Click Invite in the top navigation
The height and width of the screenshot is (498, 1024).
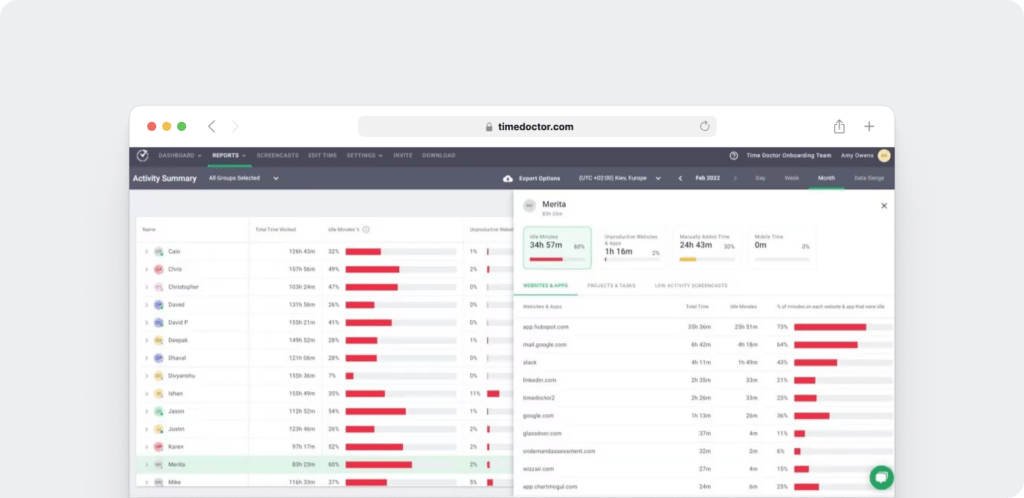(x=403, y=155)
